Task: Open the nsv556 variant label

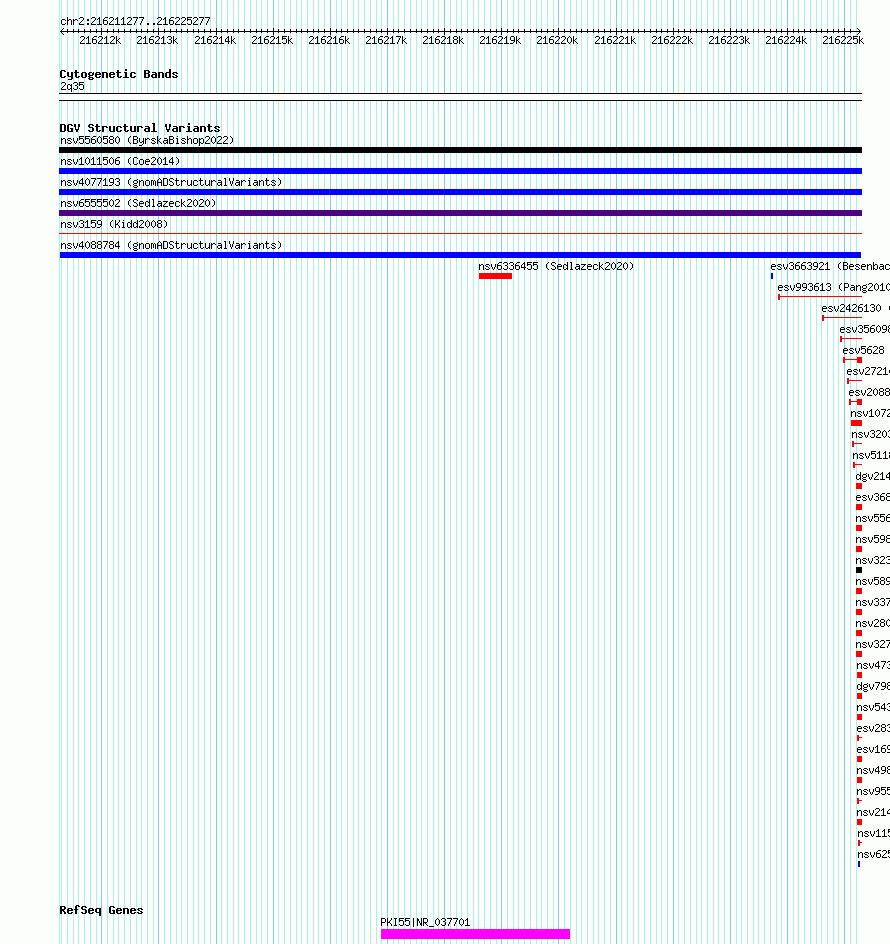Action: [x=873, y=518]
